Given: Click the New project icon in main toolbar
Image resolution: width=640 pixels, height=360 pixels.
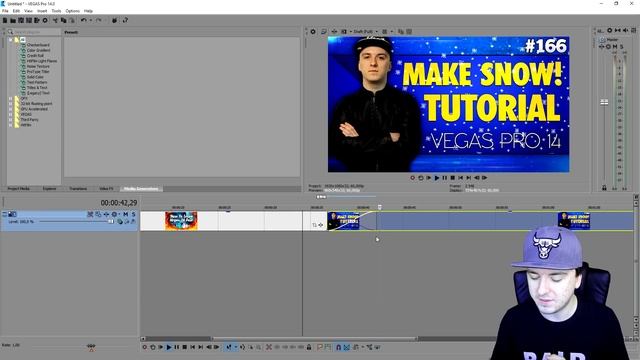Looking at the screenshot, I should pos(5,20).
